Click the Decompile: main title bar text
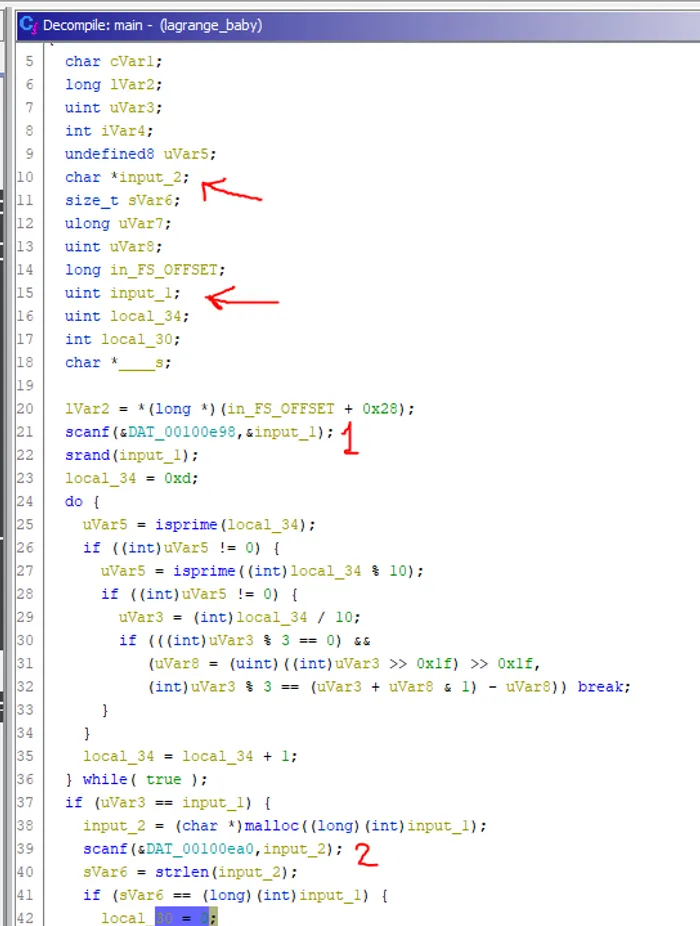 (152, 25)
